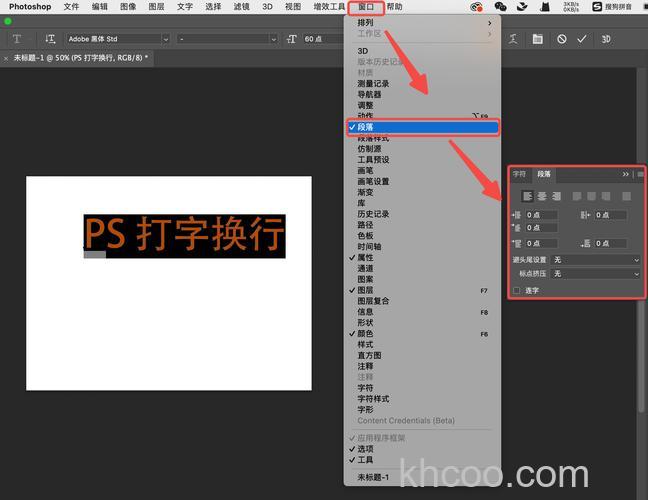Image resolution: width=648 pixels, height=500 pixels.
Task: Toggle the Character and Paragraph panels icon
Action: pyautogui.click(x=537, y=39)
